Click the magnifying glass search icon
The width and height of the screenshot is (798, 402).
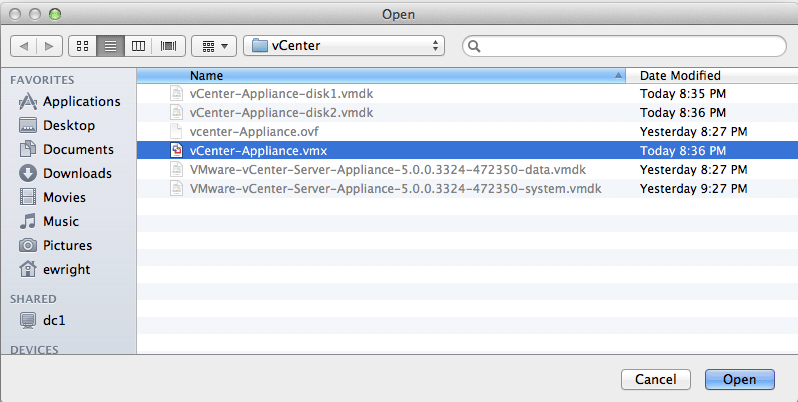pos(474,46)
